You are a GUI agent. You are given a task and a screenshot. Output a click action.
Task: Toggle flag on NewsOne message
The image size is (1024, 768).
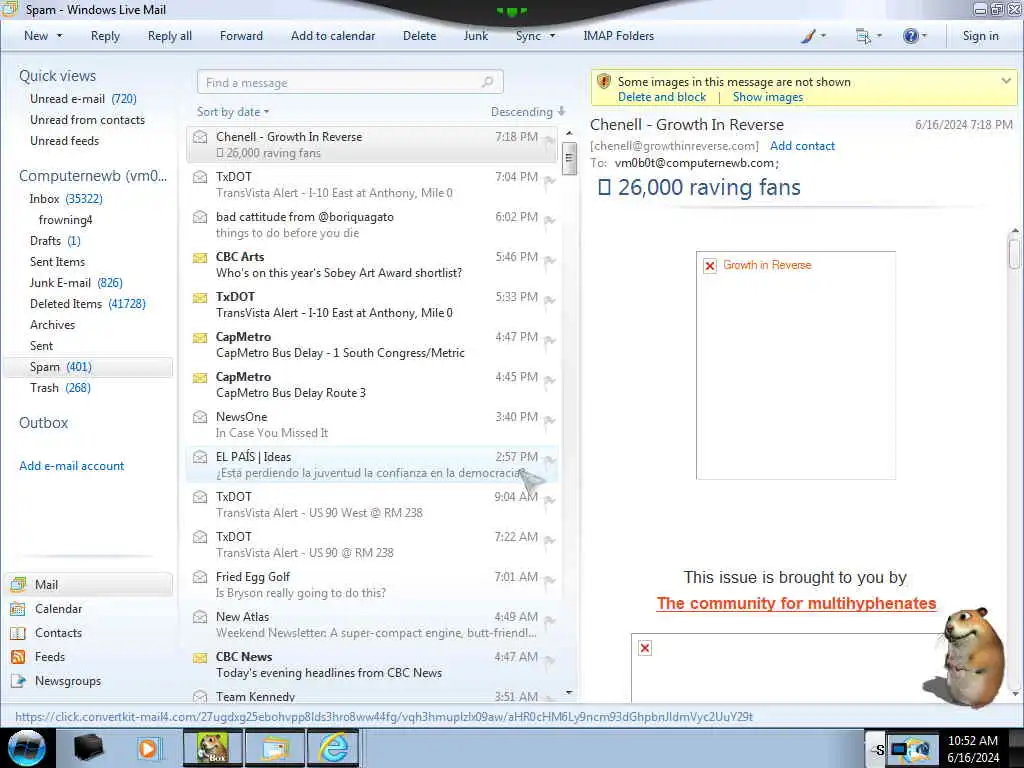[x=550, y=421]
